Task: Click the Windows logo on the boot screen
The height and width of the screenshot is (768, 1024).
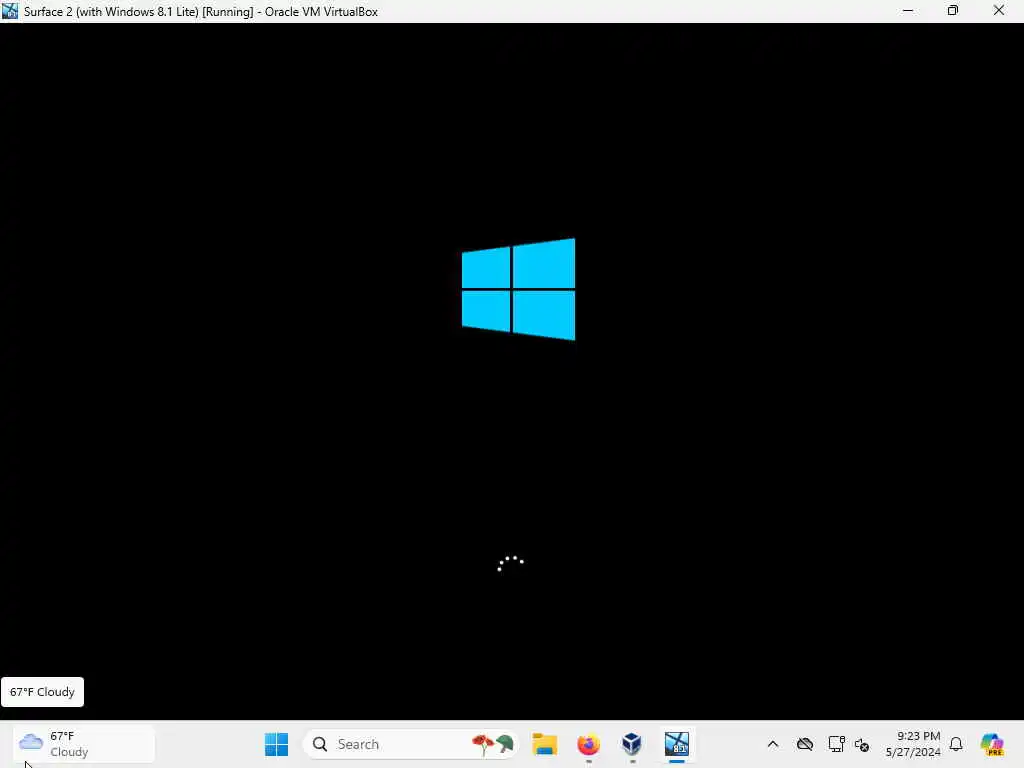Action: point(519,289)
